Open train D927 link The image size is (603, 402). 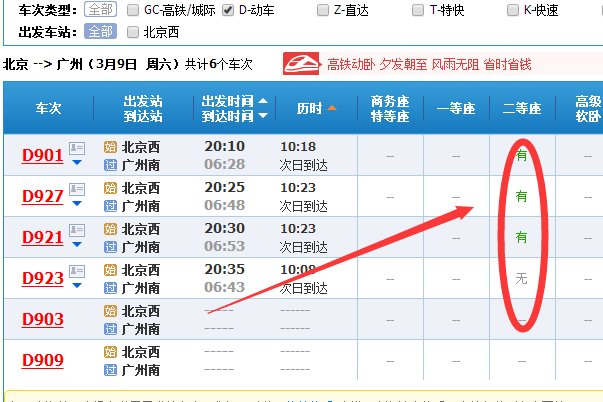click(43, 197)
